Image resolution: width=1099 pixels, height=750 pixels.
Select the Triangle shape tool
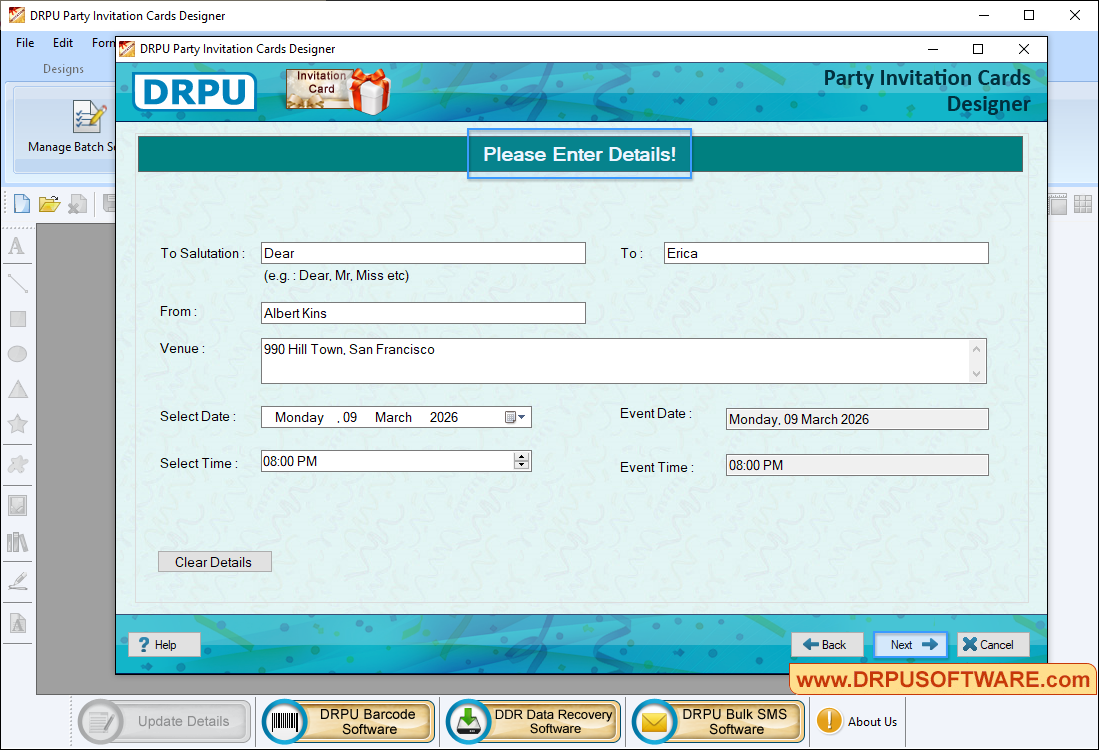(x=17, y=389)
